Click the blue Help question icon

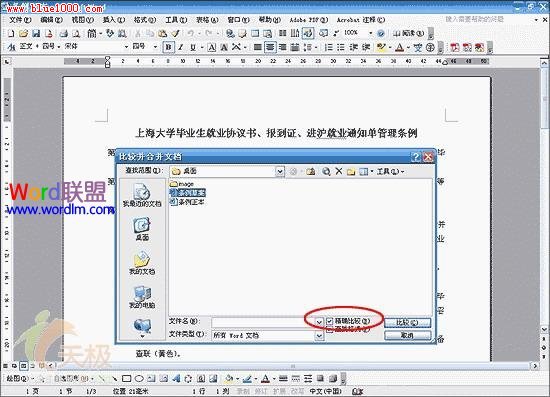pyautogui.click(x=381, y=33)
